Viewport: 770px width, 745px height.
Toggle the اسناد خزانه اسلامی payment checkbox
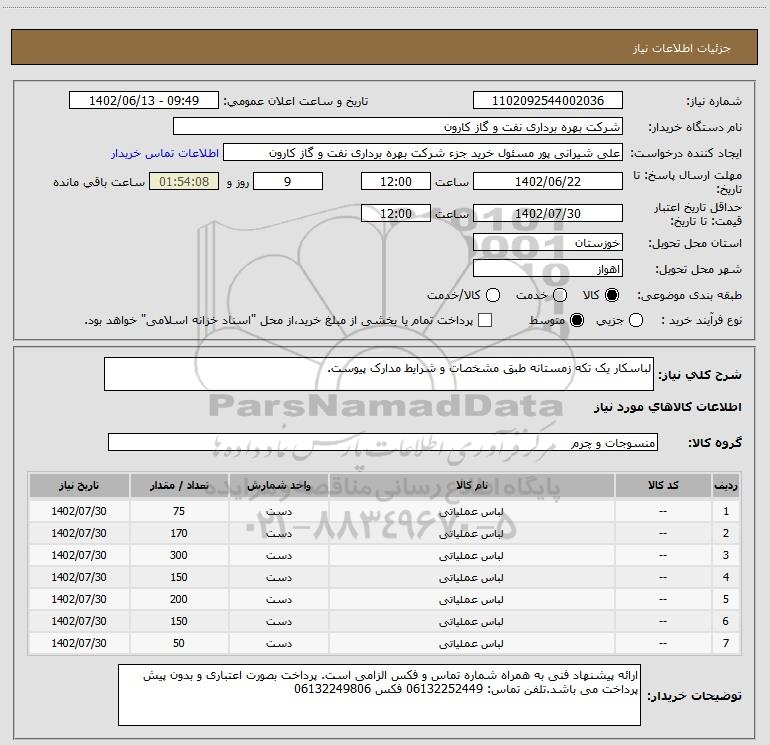[485, 320]
